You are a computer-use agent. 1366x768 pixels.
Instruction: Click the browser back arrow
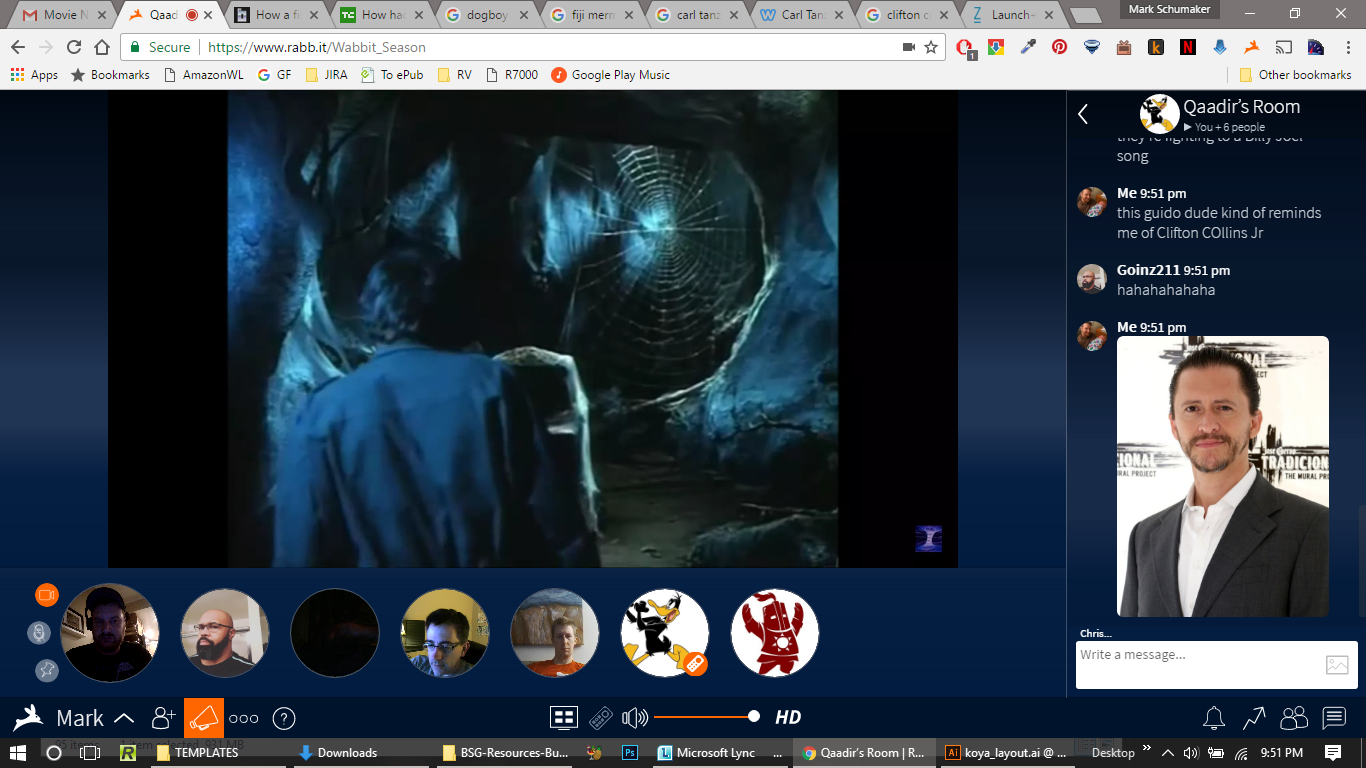click(18, 47)
